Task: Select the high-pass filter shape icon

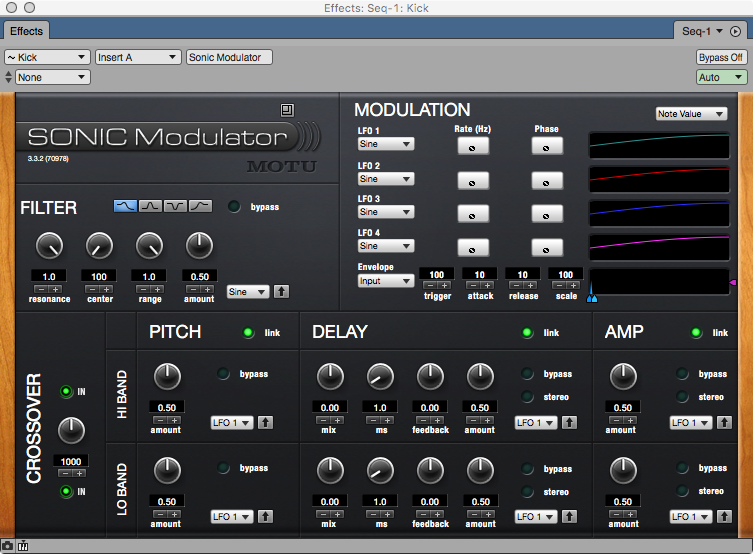Action: tap(200, 206)
